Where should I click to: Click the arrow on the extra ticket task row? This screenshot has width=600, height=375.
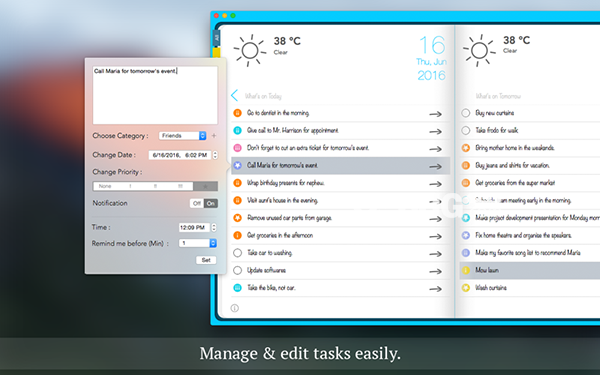coord(435,149)
